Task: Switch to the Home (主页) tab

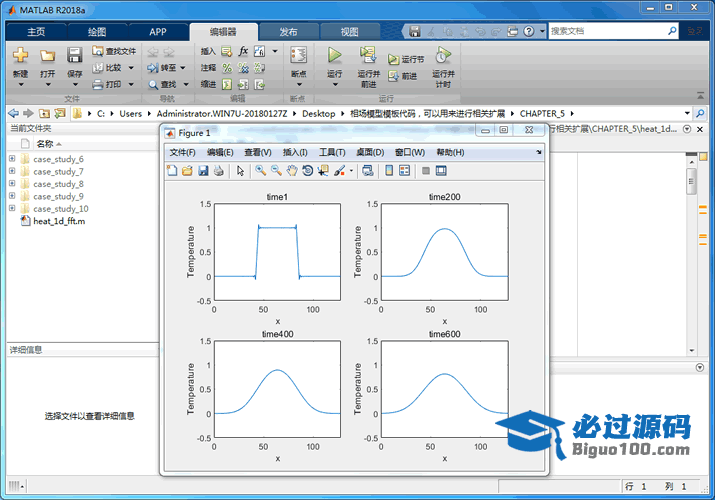Action: tap(36, 32)
